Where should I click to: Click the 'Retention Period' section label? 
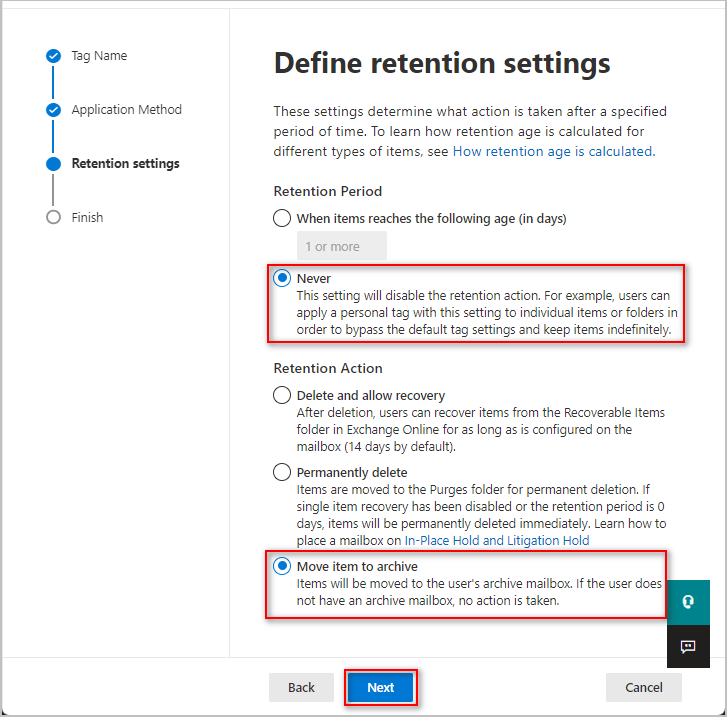[328, 191]
